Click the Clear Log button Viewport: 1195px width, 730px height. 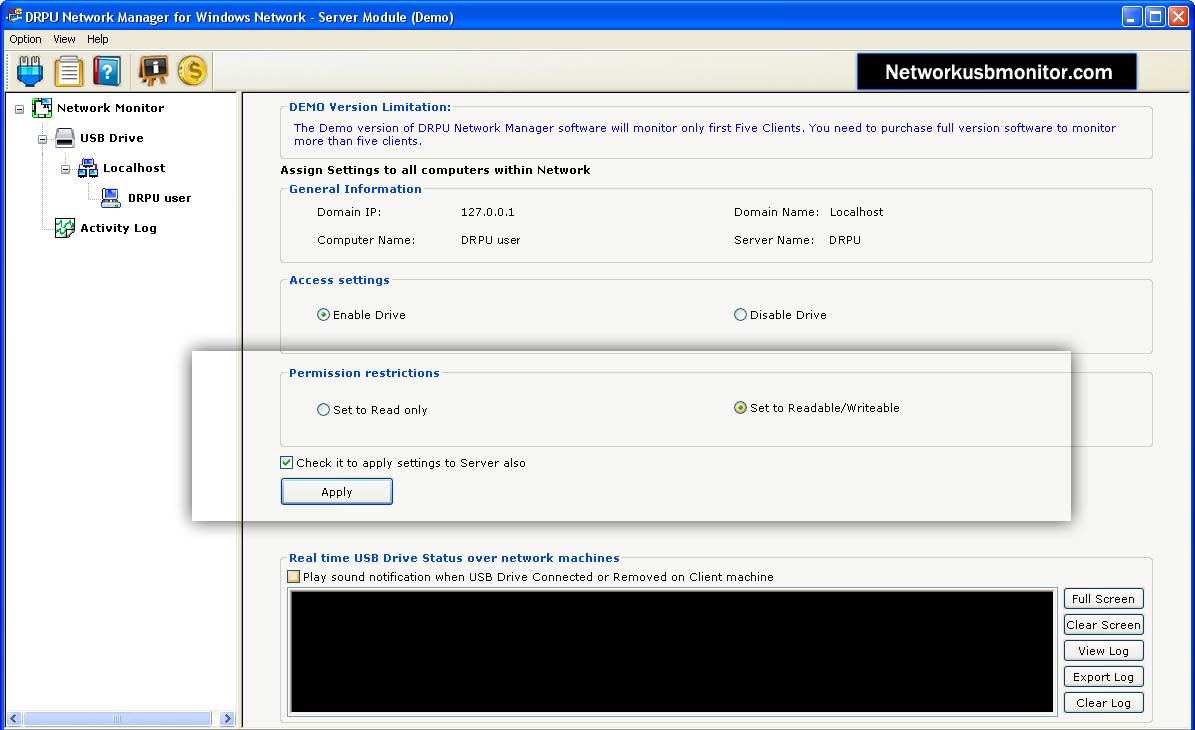(1104, 703)
